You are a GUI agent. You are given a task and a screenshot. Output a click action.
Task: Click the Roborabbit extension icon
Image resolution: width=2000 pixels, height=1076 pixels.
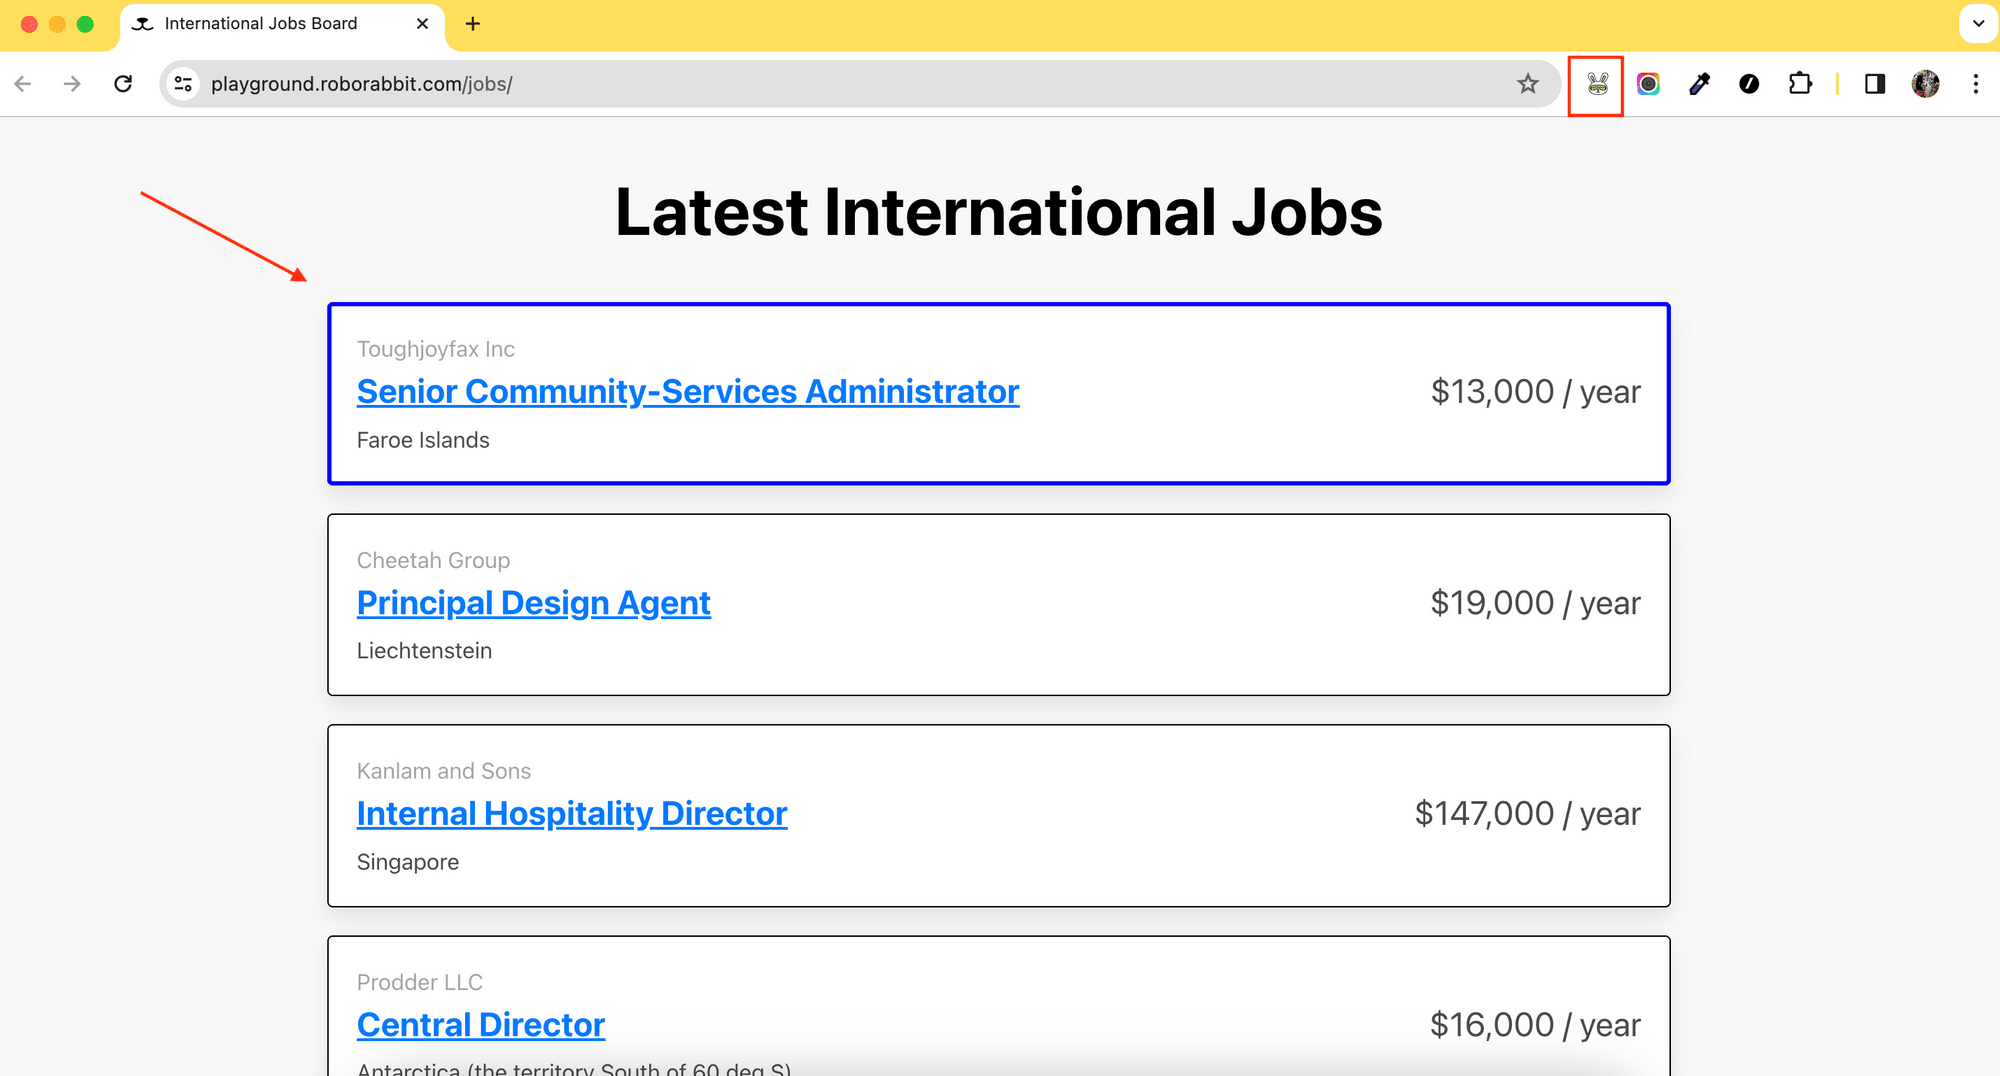tap(1597, 84)
